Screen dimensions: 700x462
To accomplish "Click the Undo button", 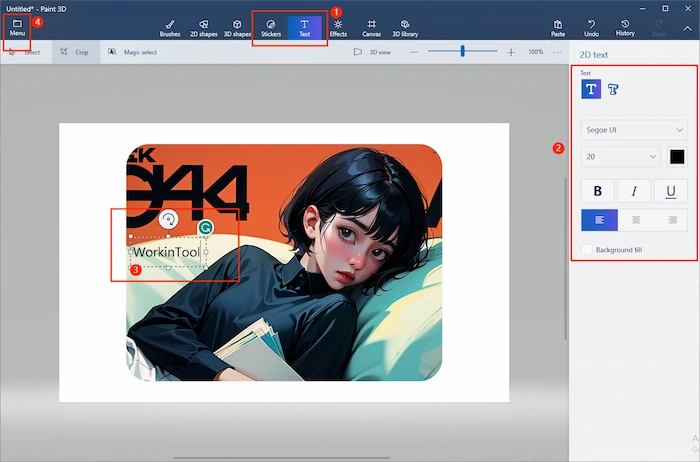I will tap(591, 27).
